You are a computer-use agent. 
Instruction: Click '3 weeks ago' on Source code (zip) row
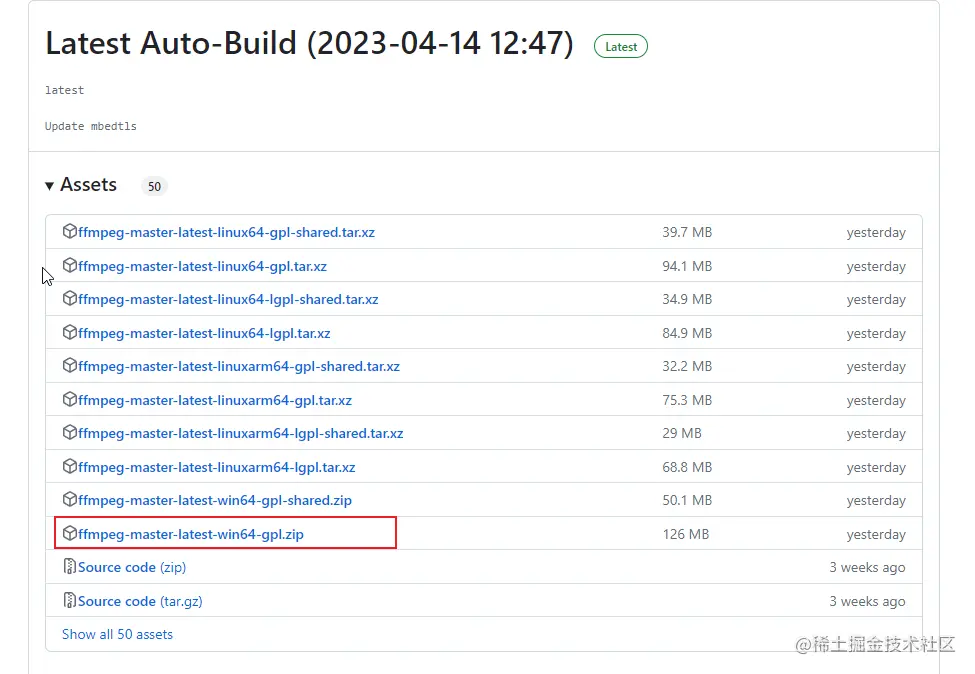867,567
